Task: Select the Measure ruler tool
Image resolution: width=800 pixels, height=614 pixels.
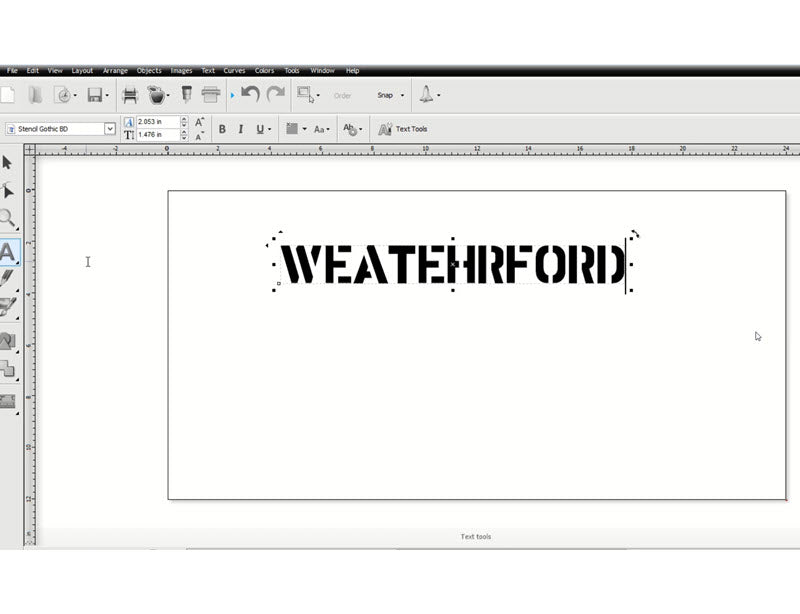Action: point(8,402)
